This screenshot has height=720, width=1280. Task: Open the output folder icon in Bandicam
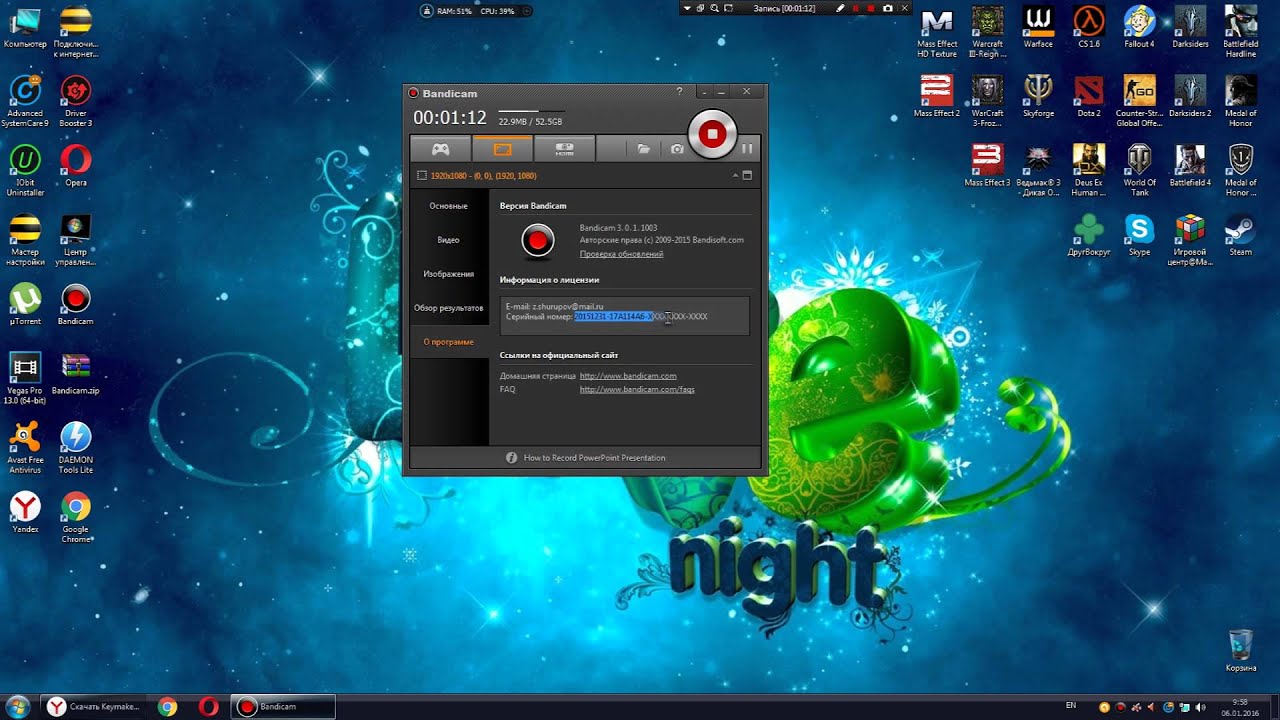pyautogui.click(x=644, y=149)
